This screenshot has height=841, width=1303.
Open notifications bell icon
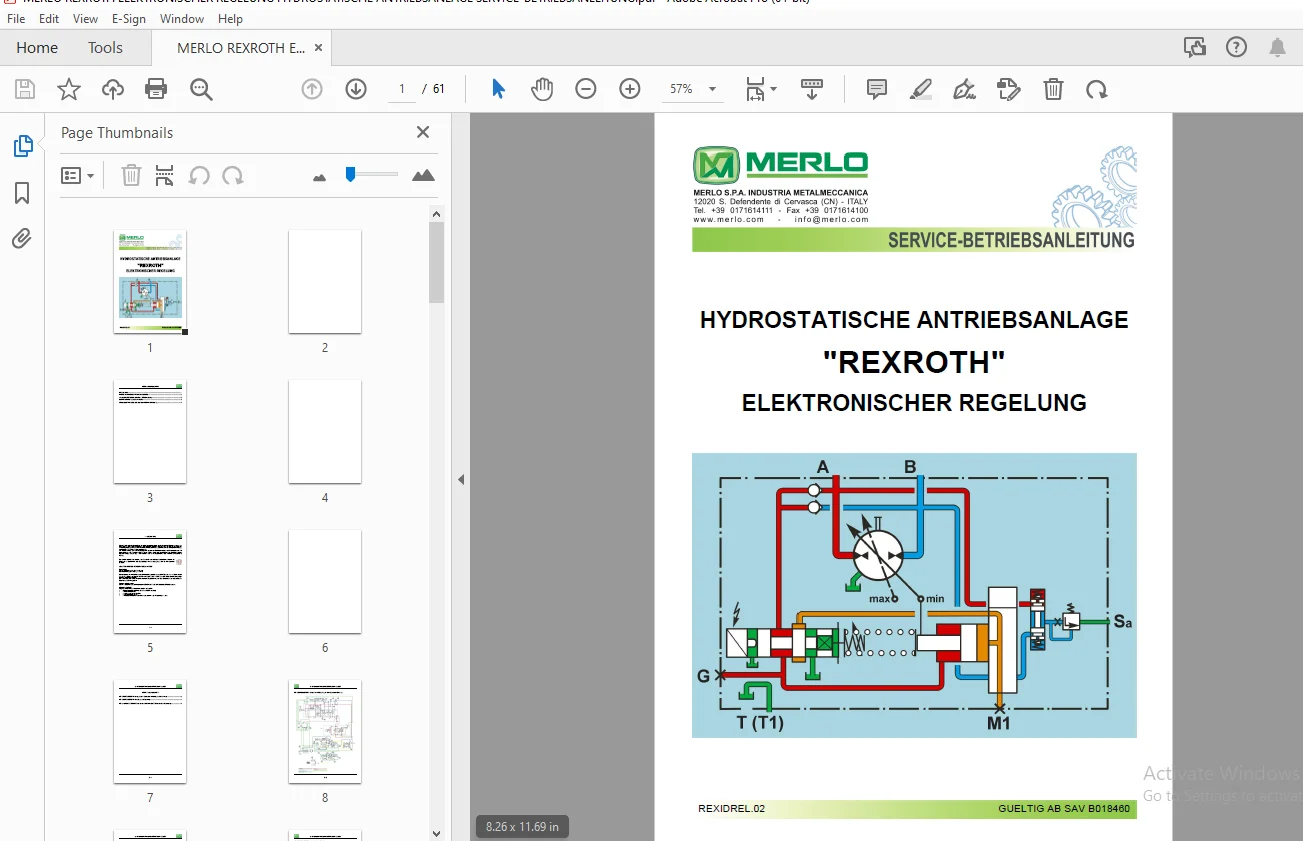[1277, 47]
